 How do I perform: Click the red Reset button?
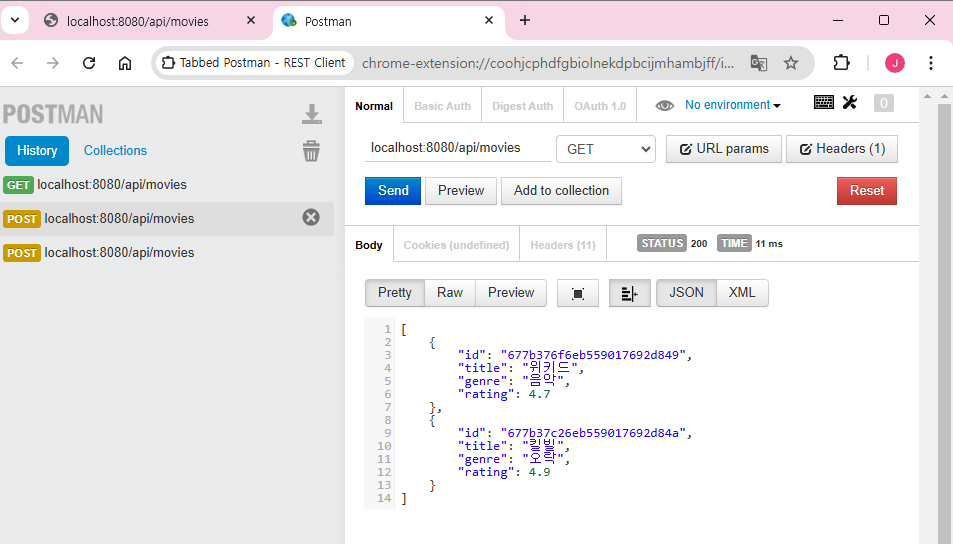point(867,191)
